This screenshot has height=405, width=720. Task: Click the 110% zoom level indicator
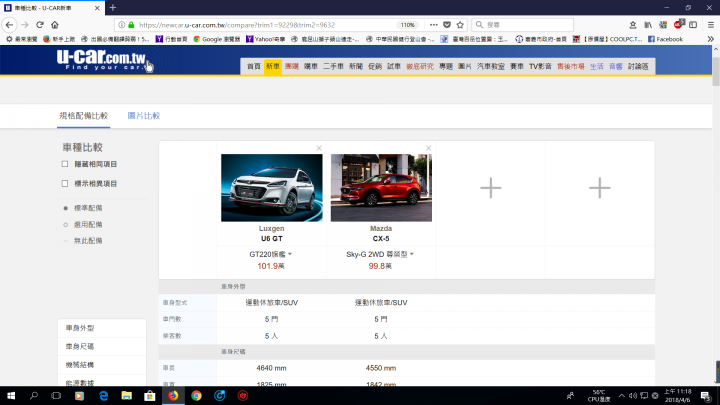(x=407, y=25)
